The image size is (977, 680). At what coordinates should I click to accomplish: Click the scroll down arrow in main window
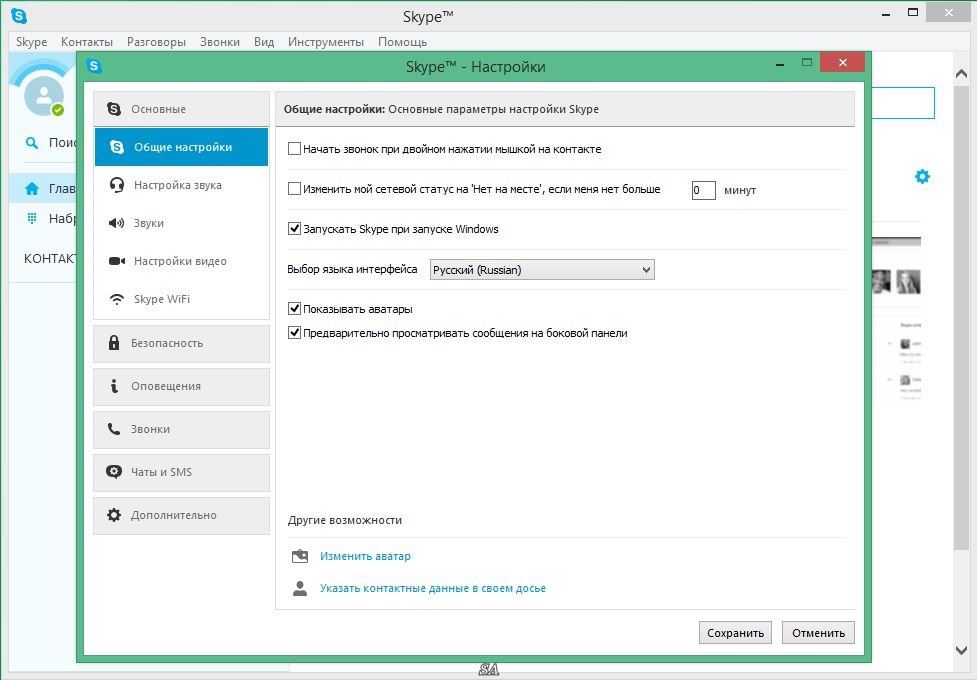coord(961,650)
